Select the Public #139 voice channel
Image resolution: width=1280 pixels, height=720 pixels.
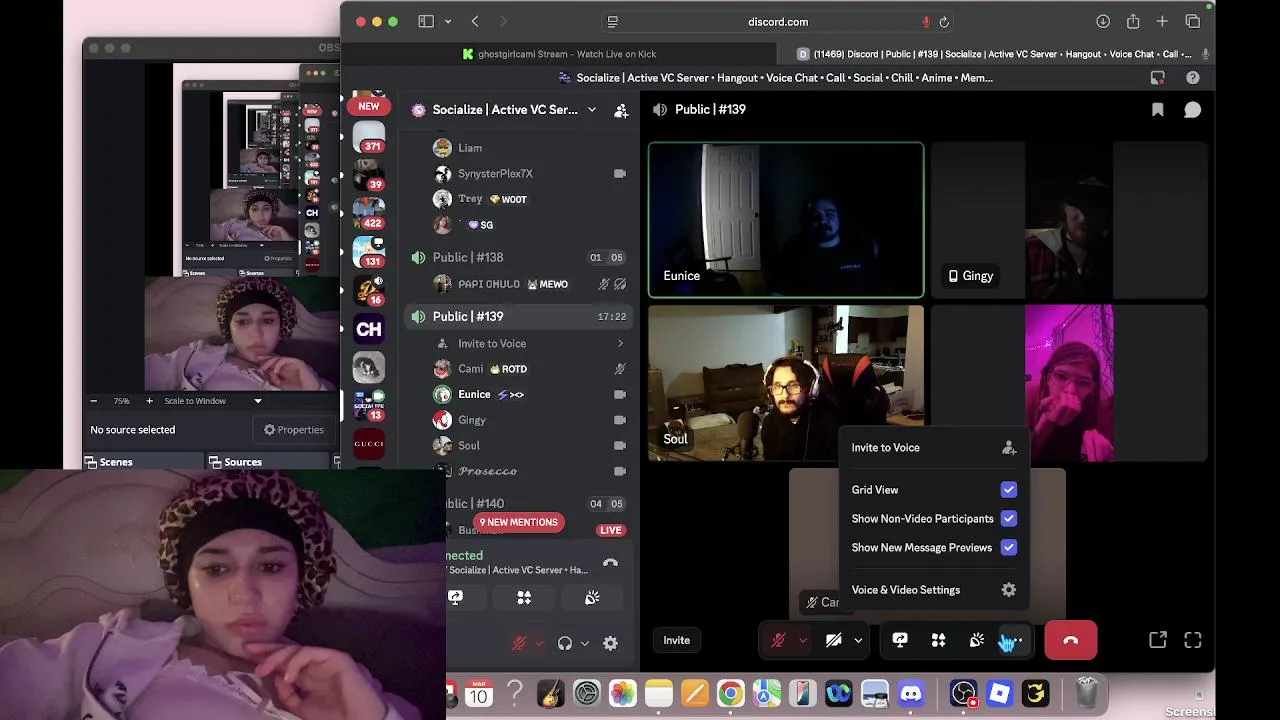518,317
